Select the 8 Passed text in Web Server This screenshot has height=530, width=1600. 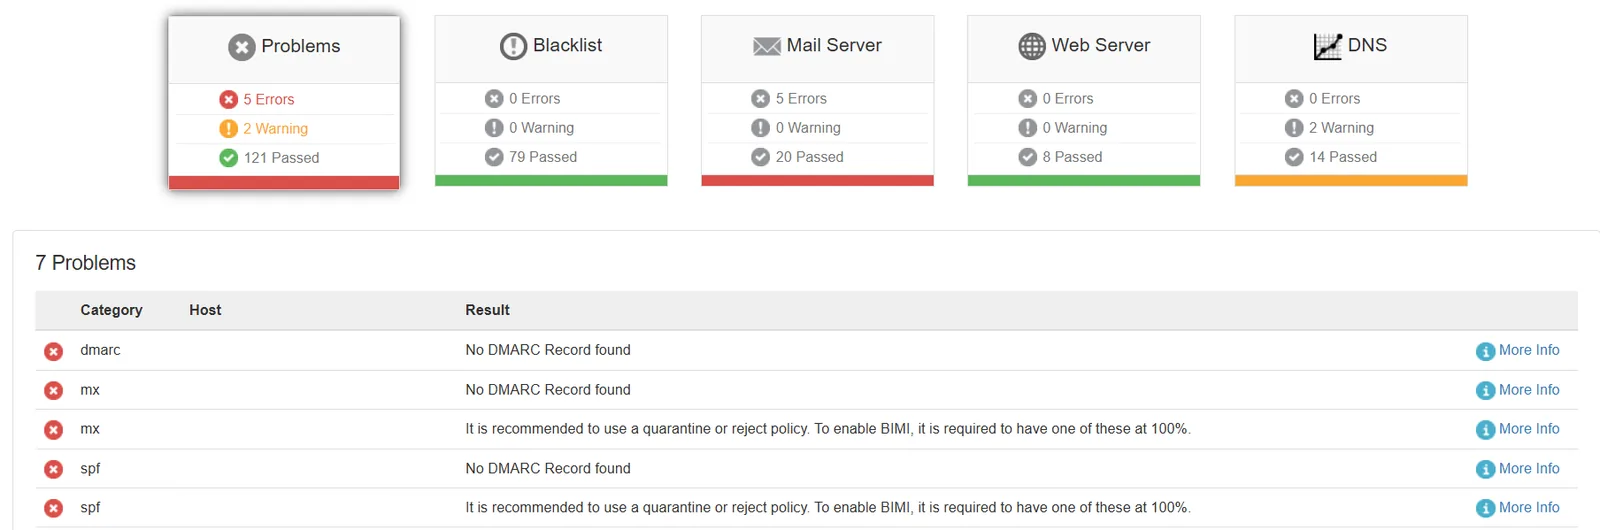(1072, 157)
